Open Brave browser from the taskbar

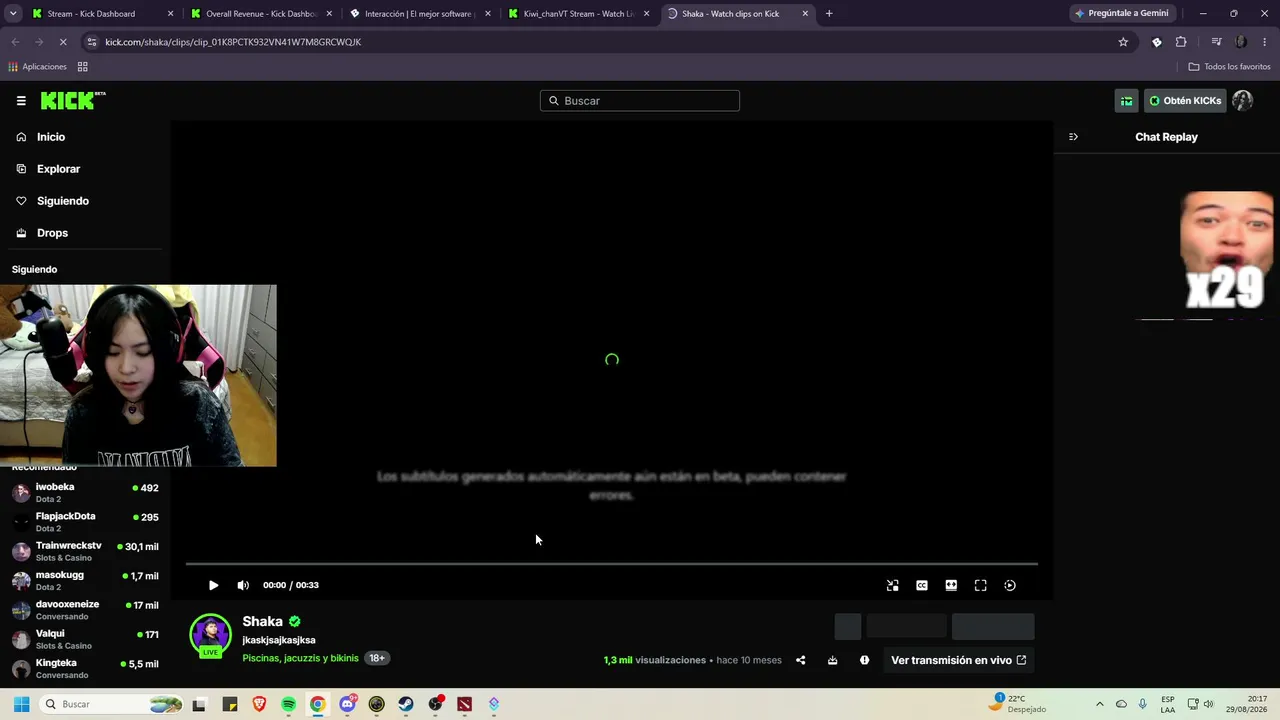click(x=259, y=704)
